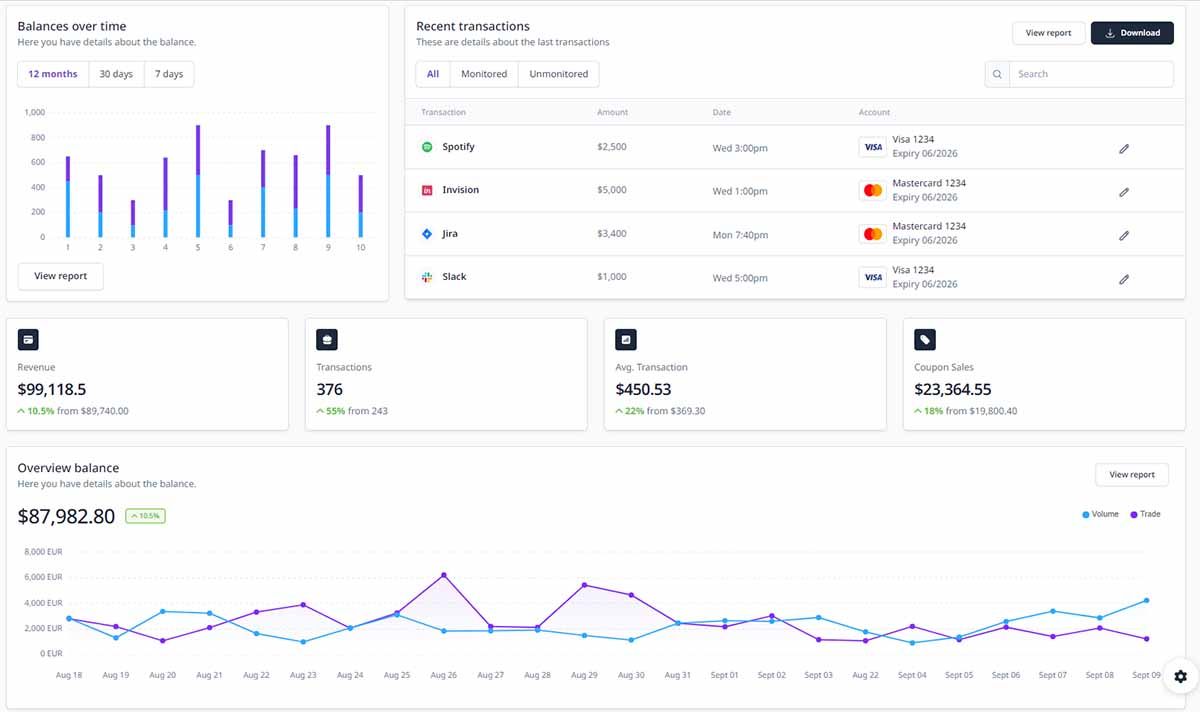The image size is (1200, 712).
Task: Click View report under Balances over time
Action: point(60,276)
